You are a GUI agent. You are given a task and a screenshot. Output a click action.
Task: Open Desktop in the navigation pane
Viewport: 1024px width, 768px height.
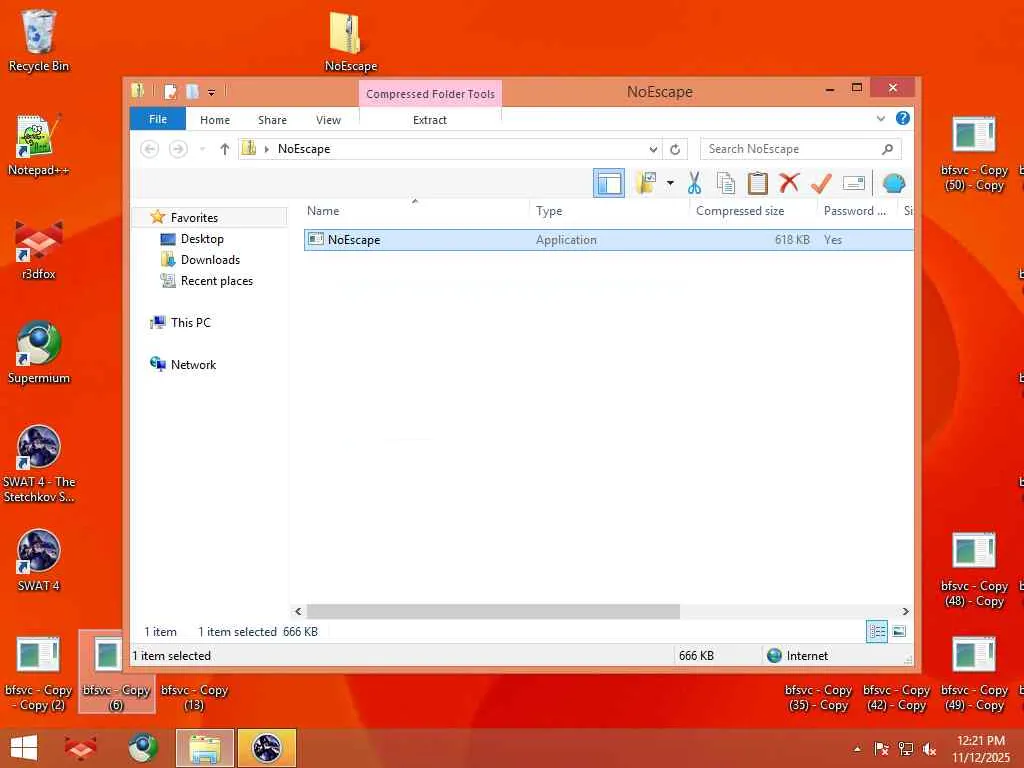click(202, 239)
